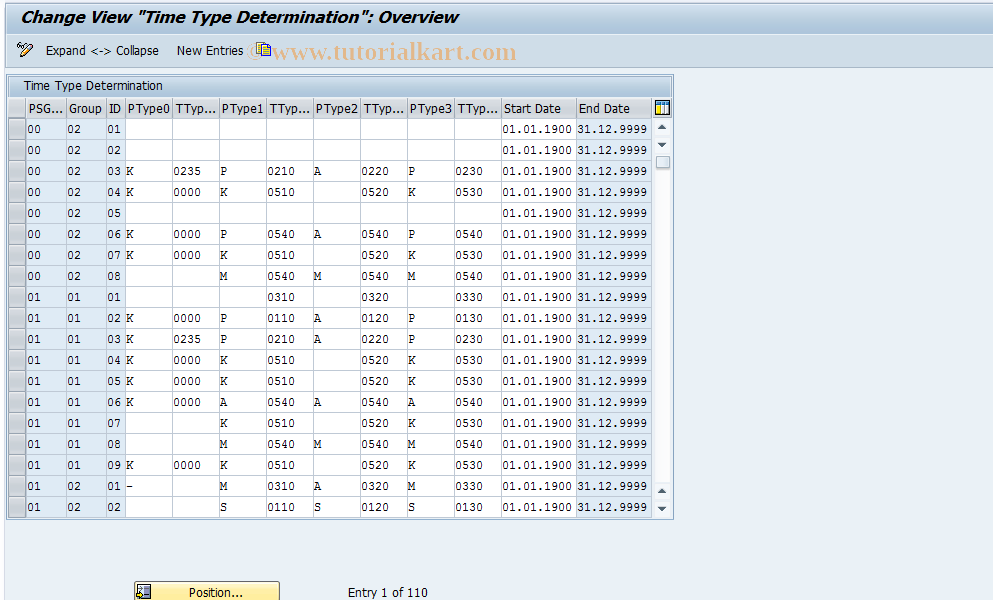Select row selector for 01 01 01
Screen dimensions: 993x600
click(x=17, y=297)
